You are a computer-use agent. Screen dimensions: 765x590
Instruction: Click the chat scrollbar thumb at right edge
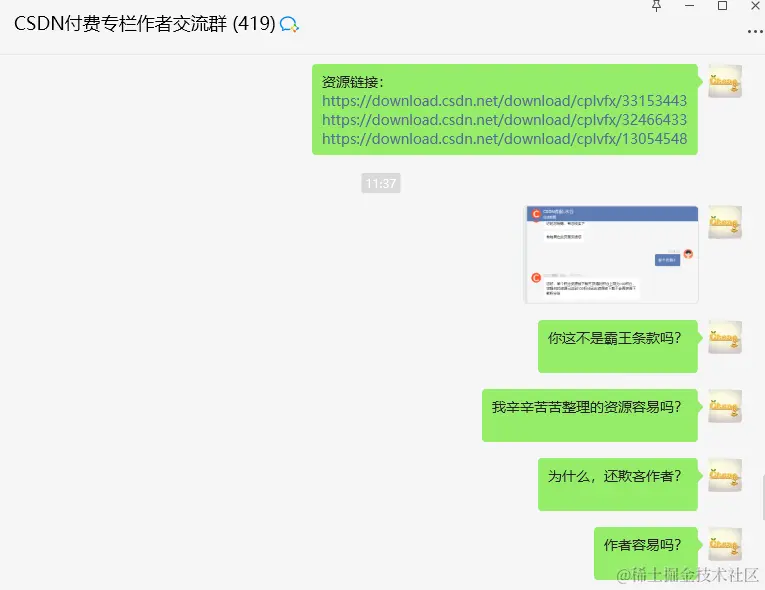[x=763, y=497]
